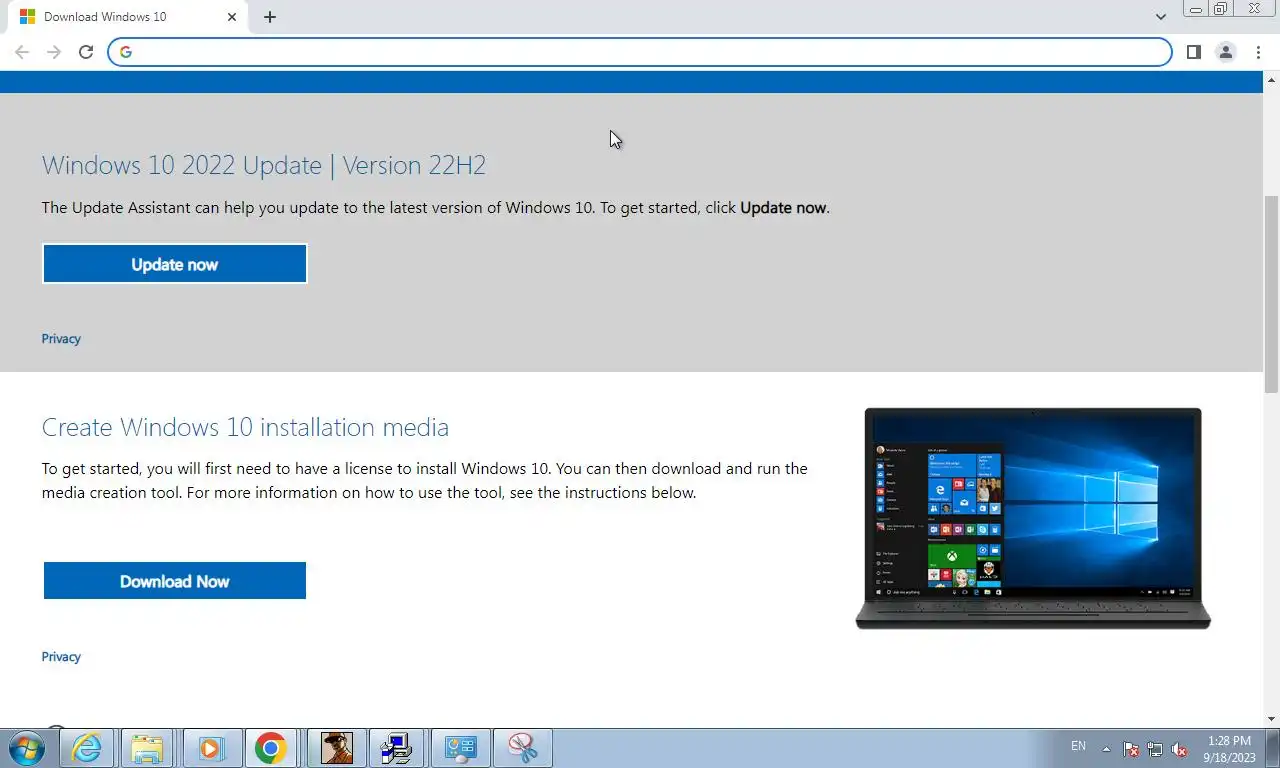
Task: Click the Windows 10 laptop image
Action: click(1033, 518)
